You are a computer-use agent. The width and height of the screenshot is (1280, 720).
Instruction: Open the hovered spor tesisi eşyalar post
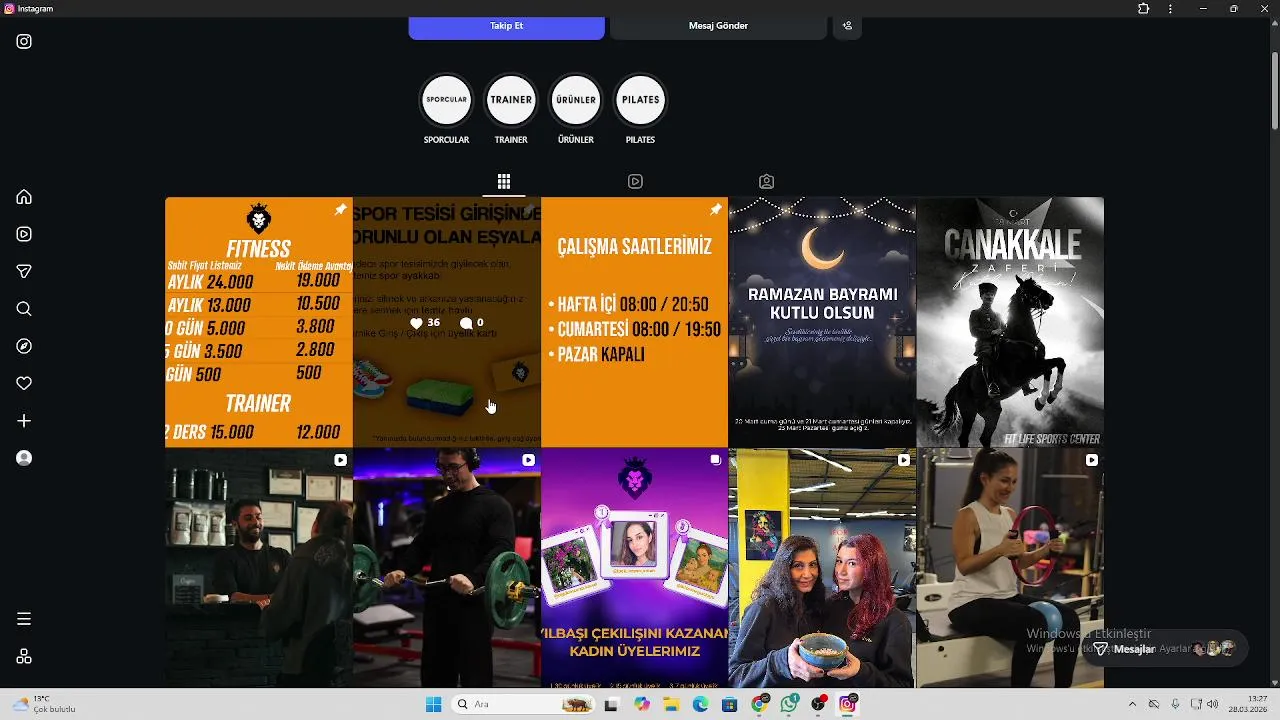(x=447, y=322)
